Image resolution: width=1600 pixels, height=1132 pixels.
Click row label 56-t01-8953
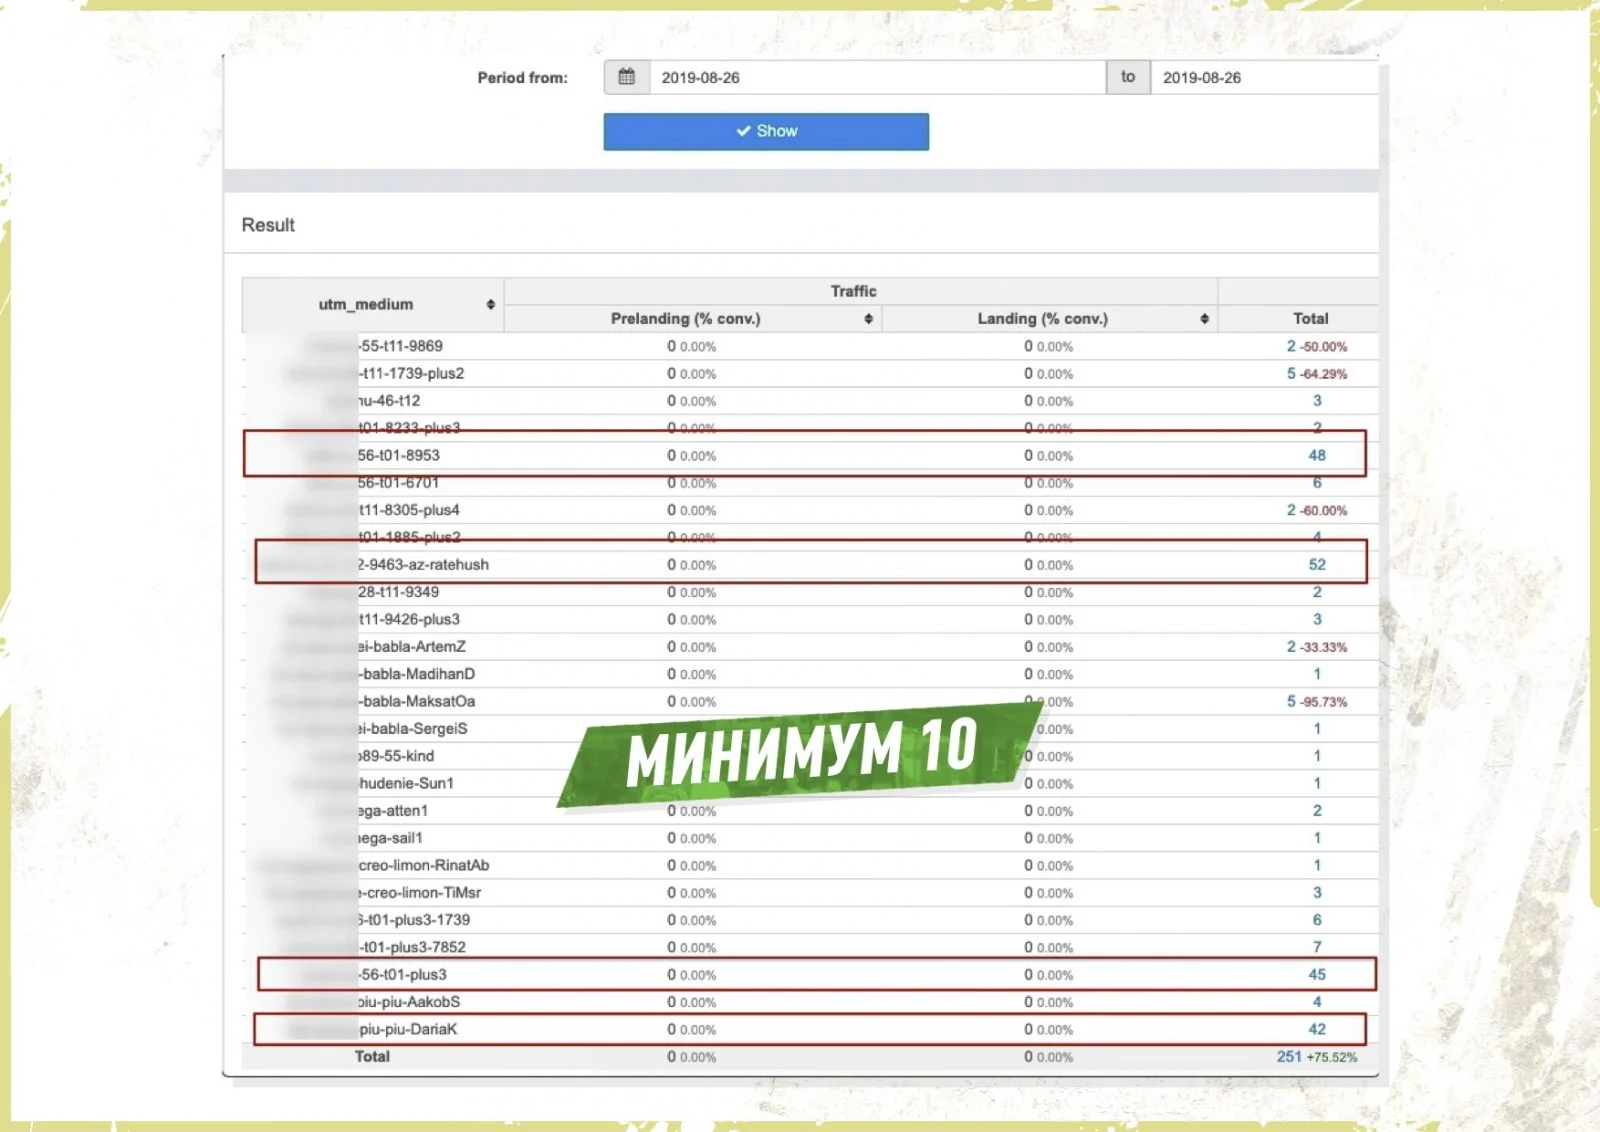[x=399, y=455]
